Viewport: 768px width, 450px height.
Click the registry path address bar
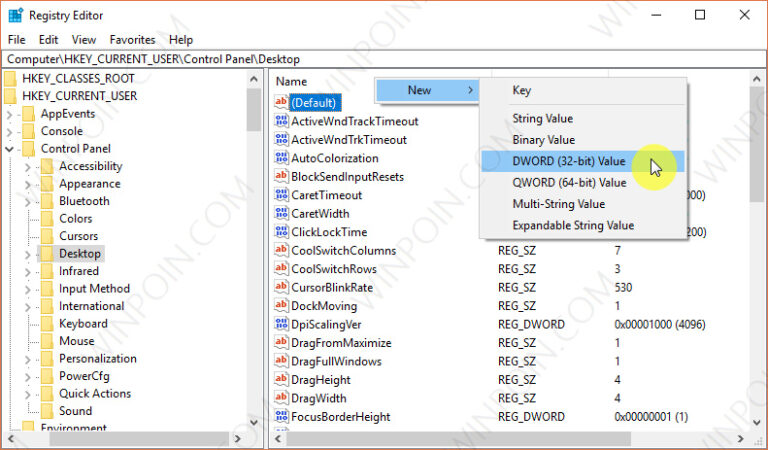click(380, 60)
